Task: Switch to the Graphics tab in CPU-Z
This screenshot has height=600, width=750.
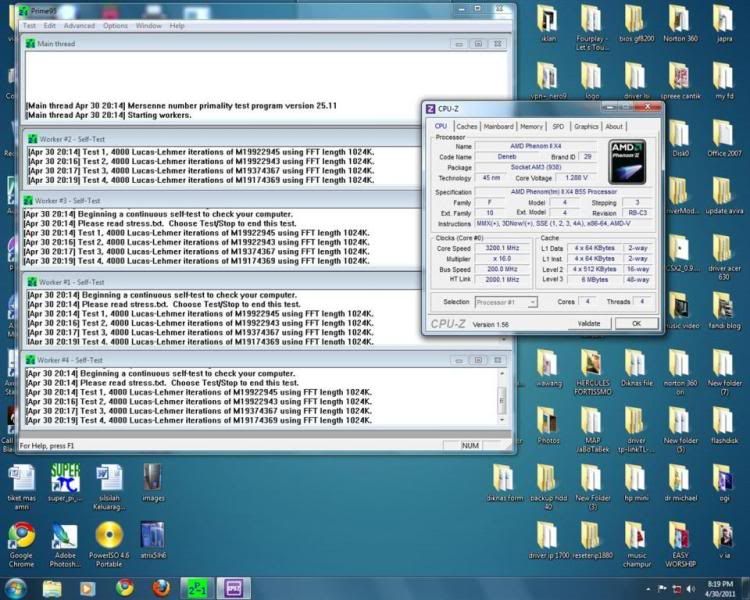Action: tap(586, 126)
